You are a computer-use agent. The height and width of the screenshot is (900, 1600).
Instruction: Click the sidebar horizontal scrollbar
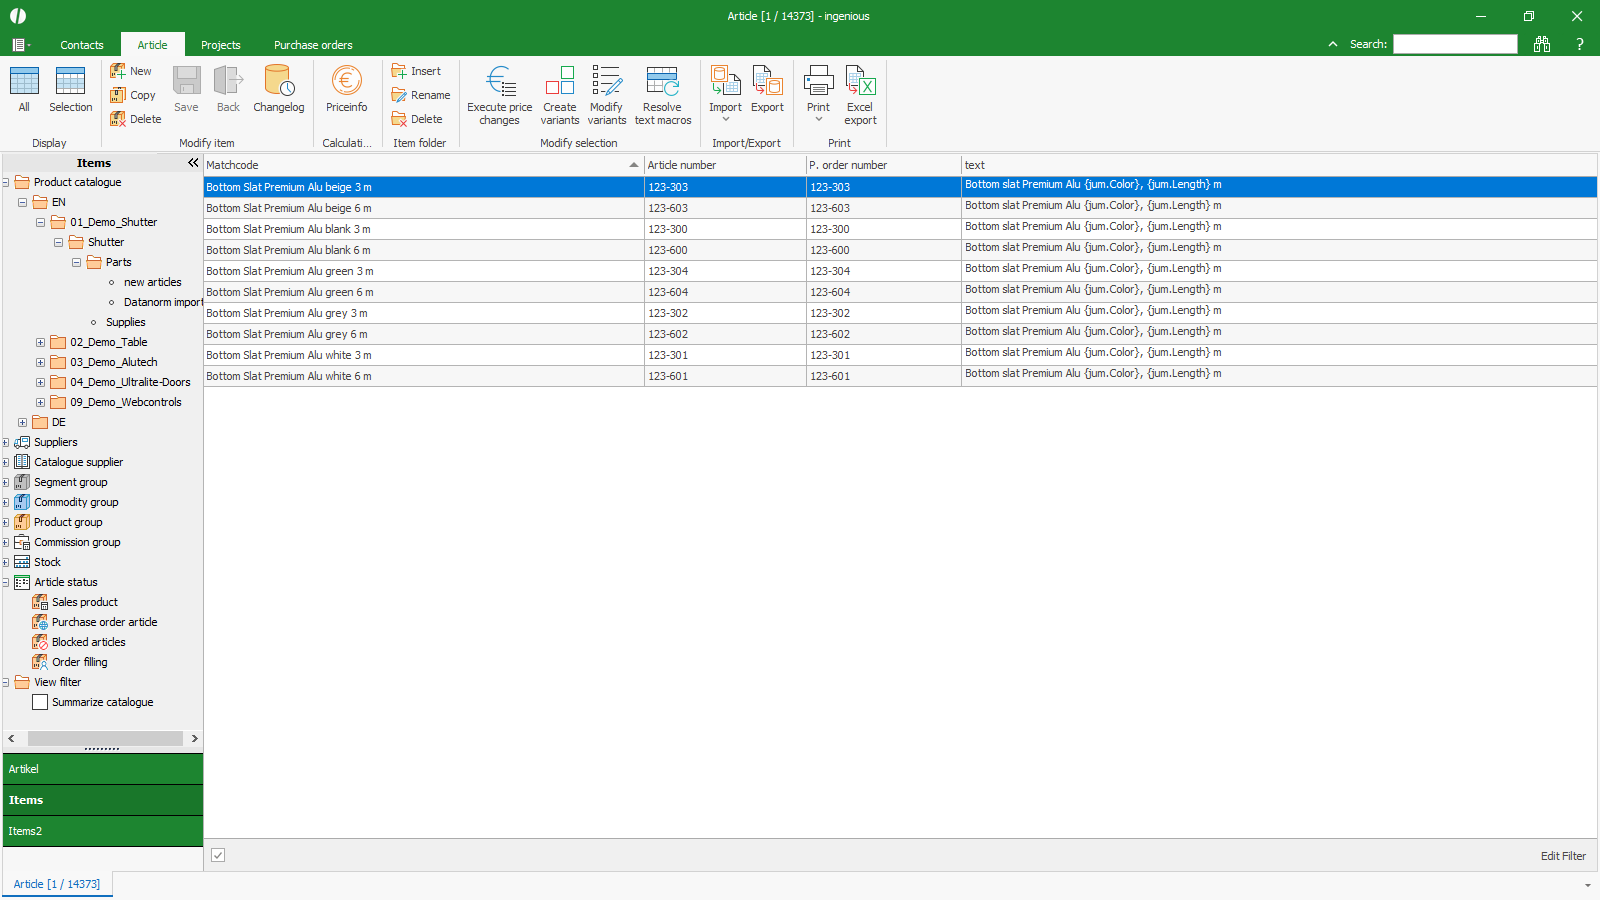click(104, 738)
